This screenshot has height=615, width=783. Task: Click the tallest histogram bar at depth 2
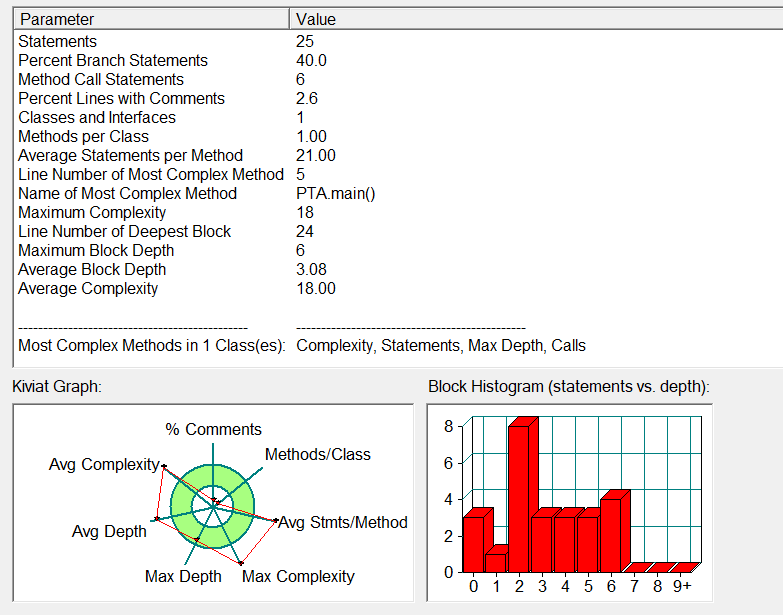(519, 499)
